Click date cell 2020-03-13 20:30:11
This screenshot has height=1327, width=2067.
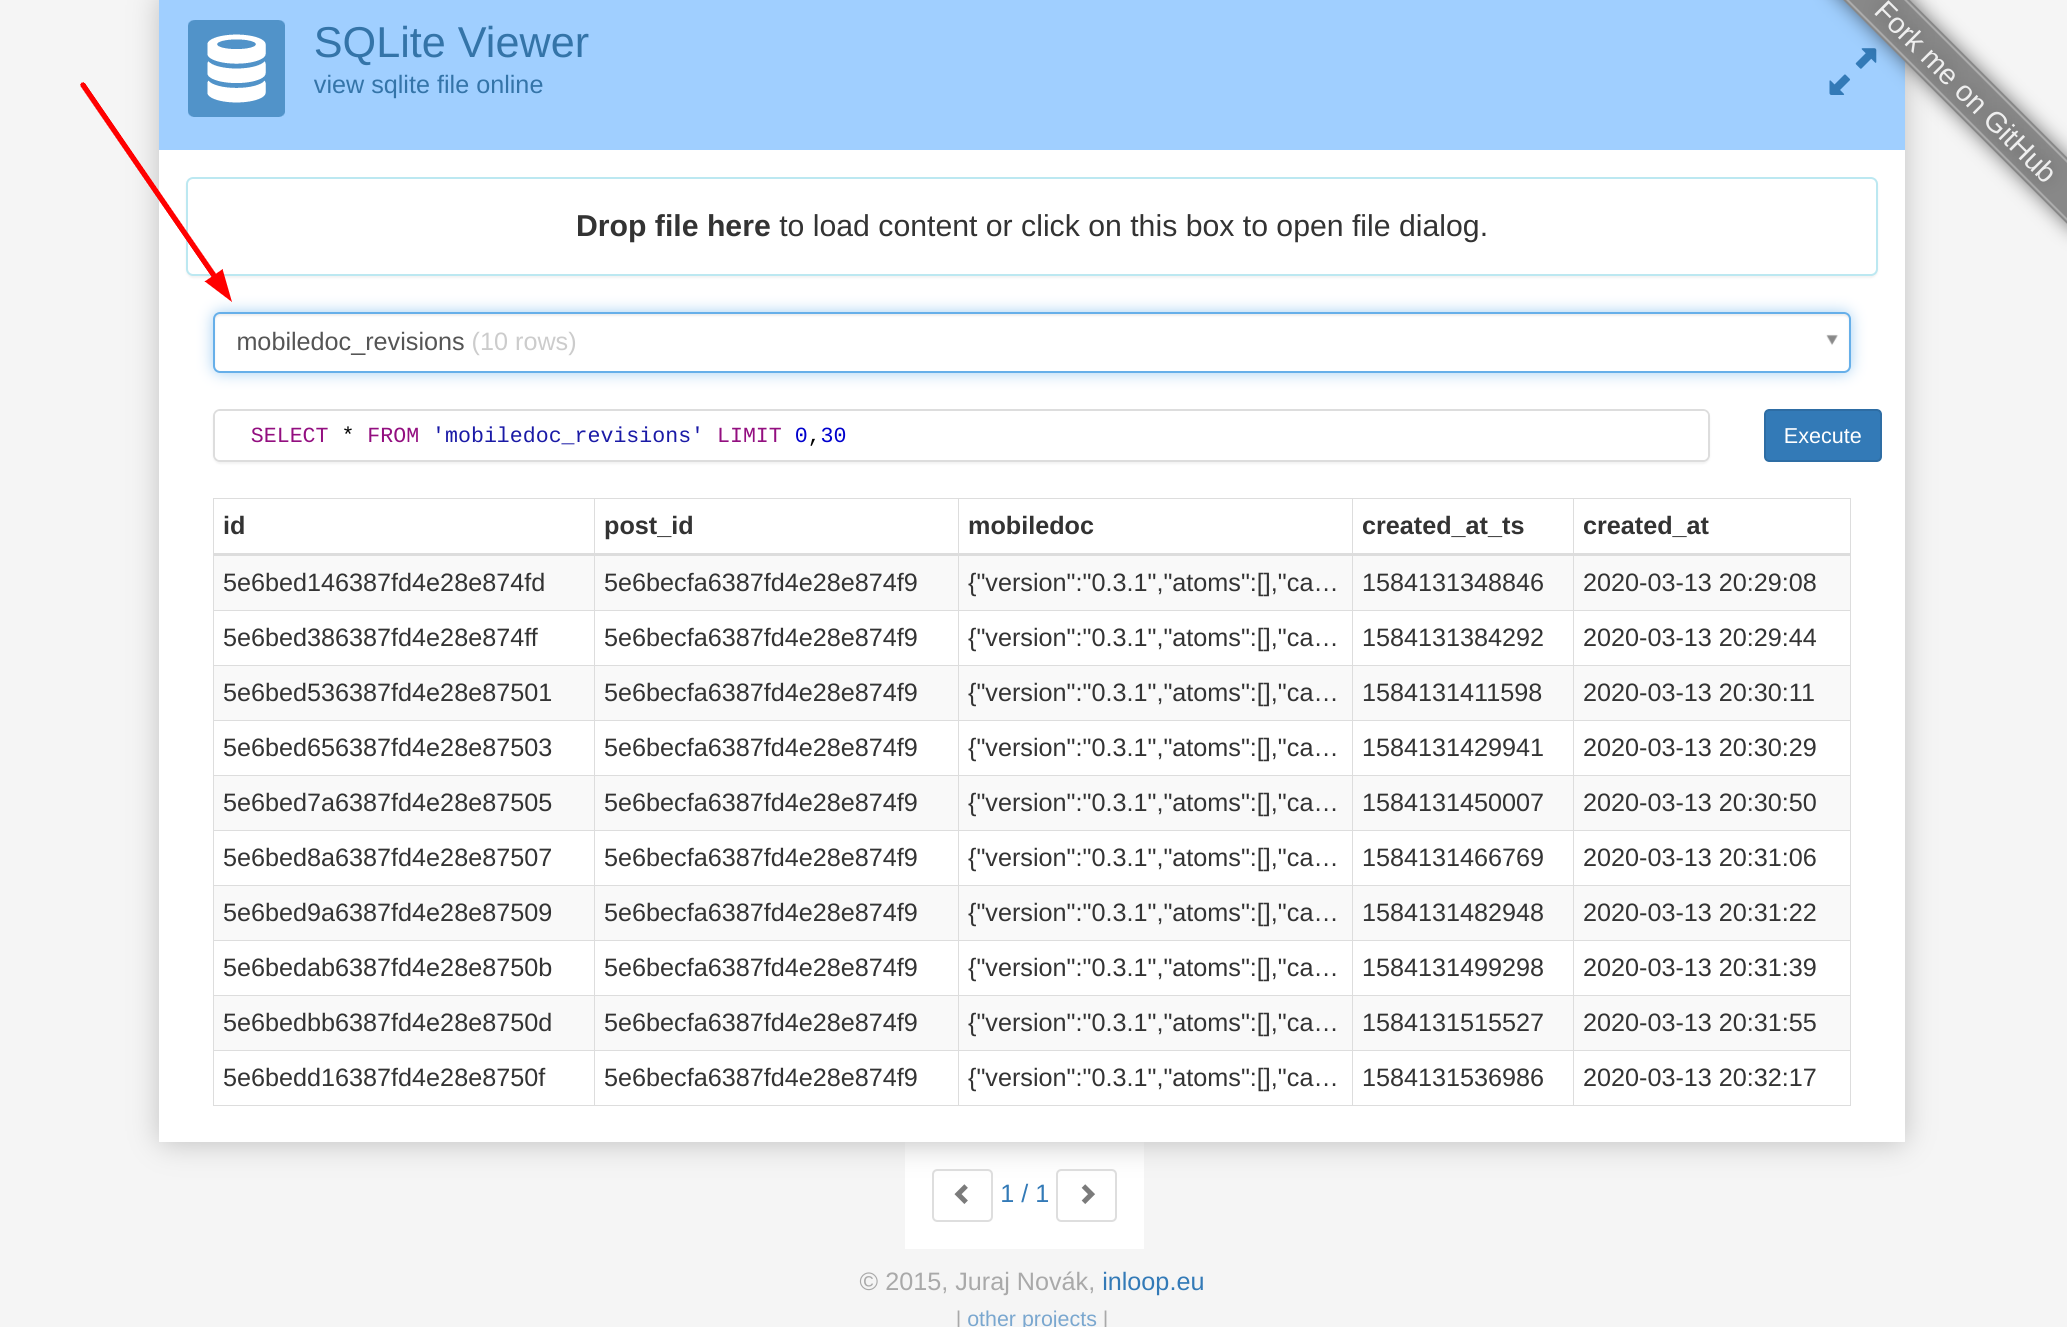(1711, 693)
